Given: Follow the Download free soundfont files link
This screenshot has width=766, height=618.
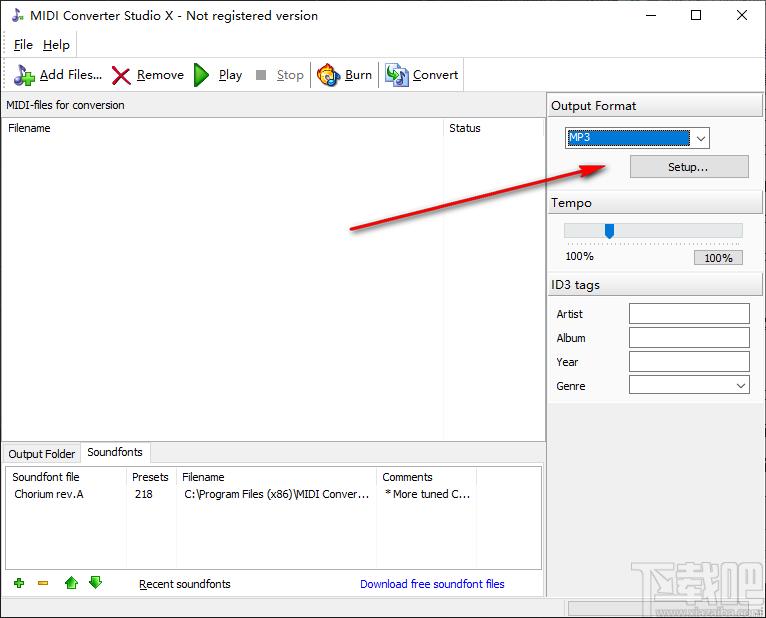Looking at the screenshot, I should (432, 584).
